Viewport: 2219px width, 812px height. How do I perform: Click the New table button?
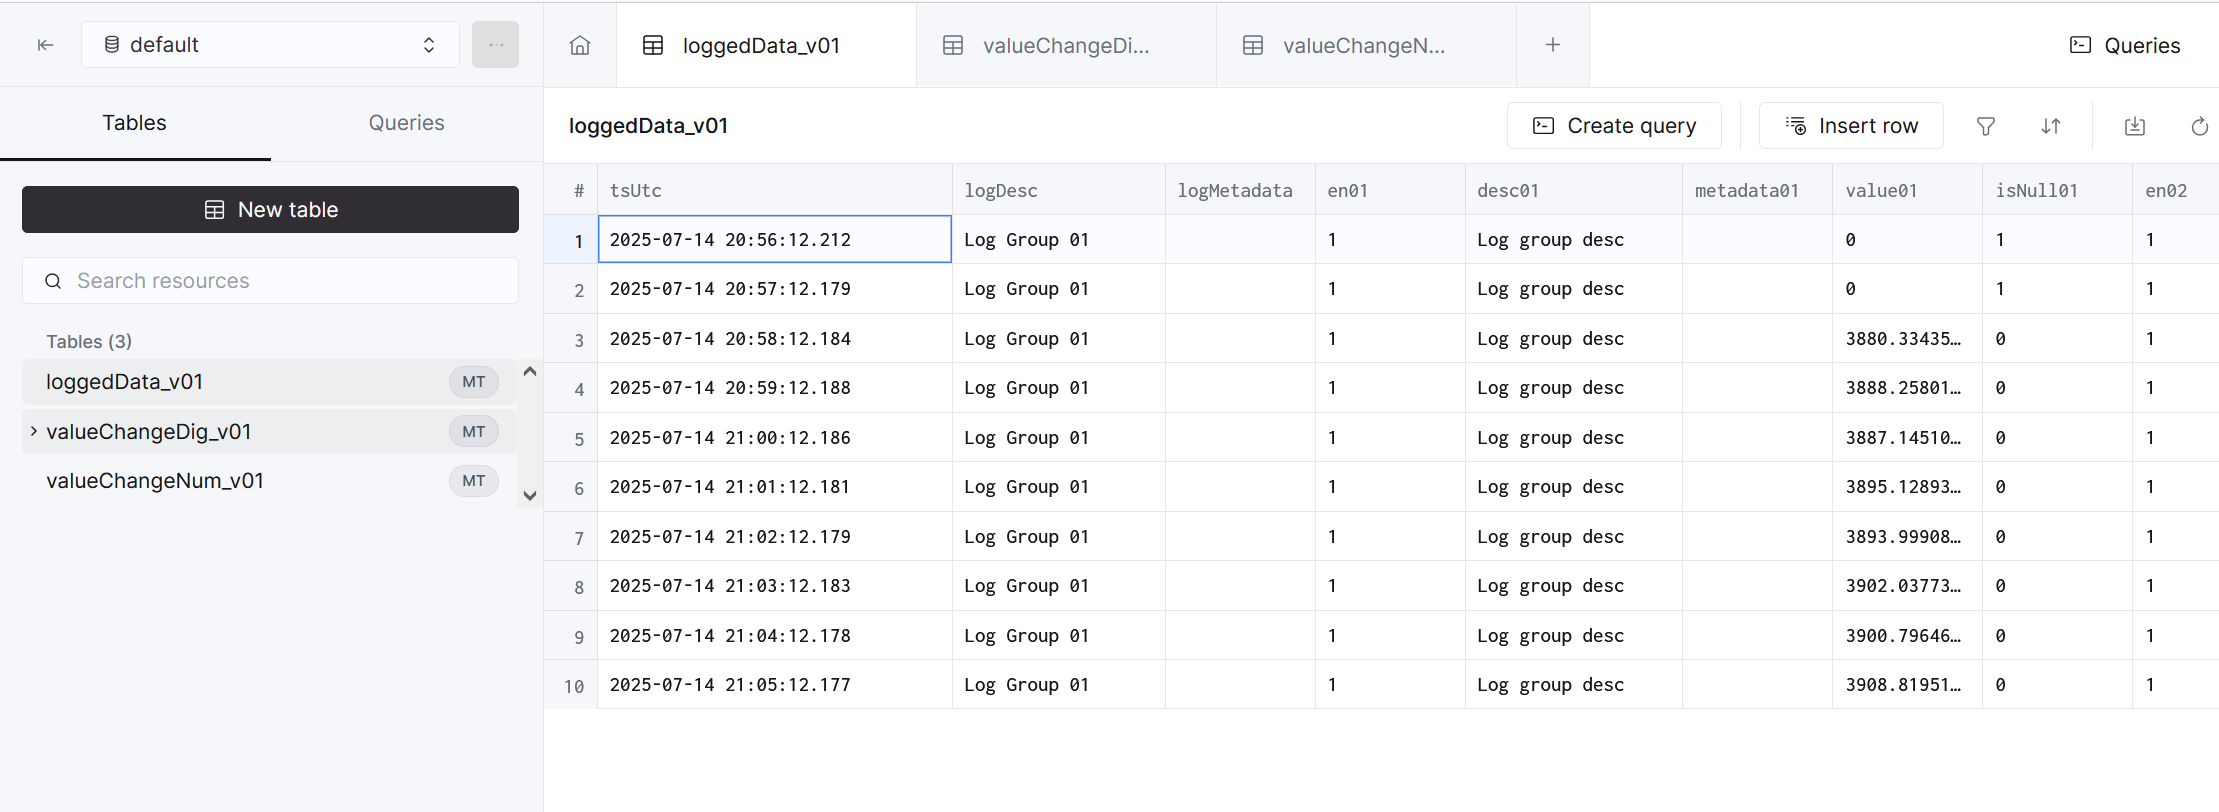[x=270, y=210]
